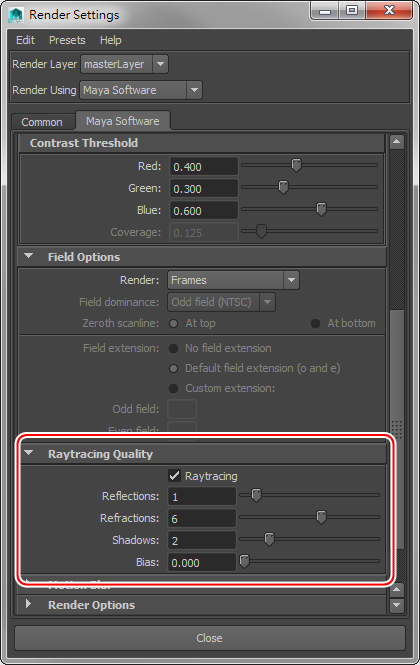This screenshot has width=420, height=665.
Task: Open the Render Frames dropdown
Action: [233, 280]
